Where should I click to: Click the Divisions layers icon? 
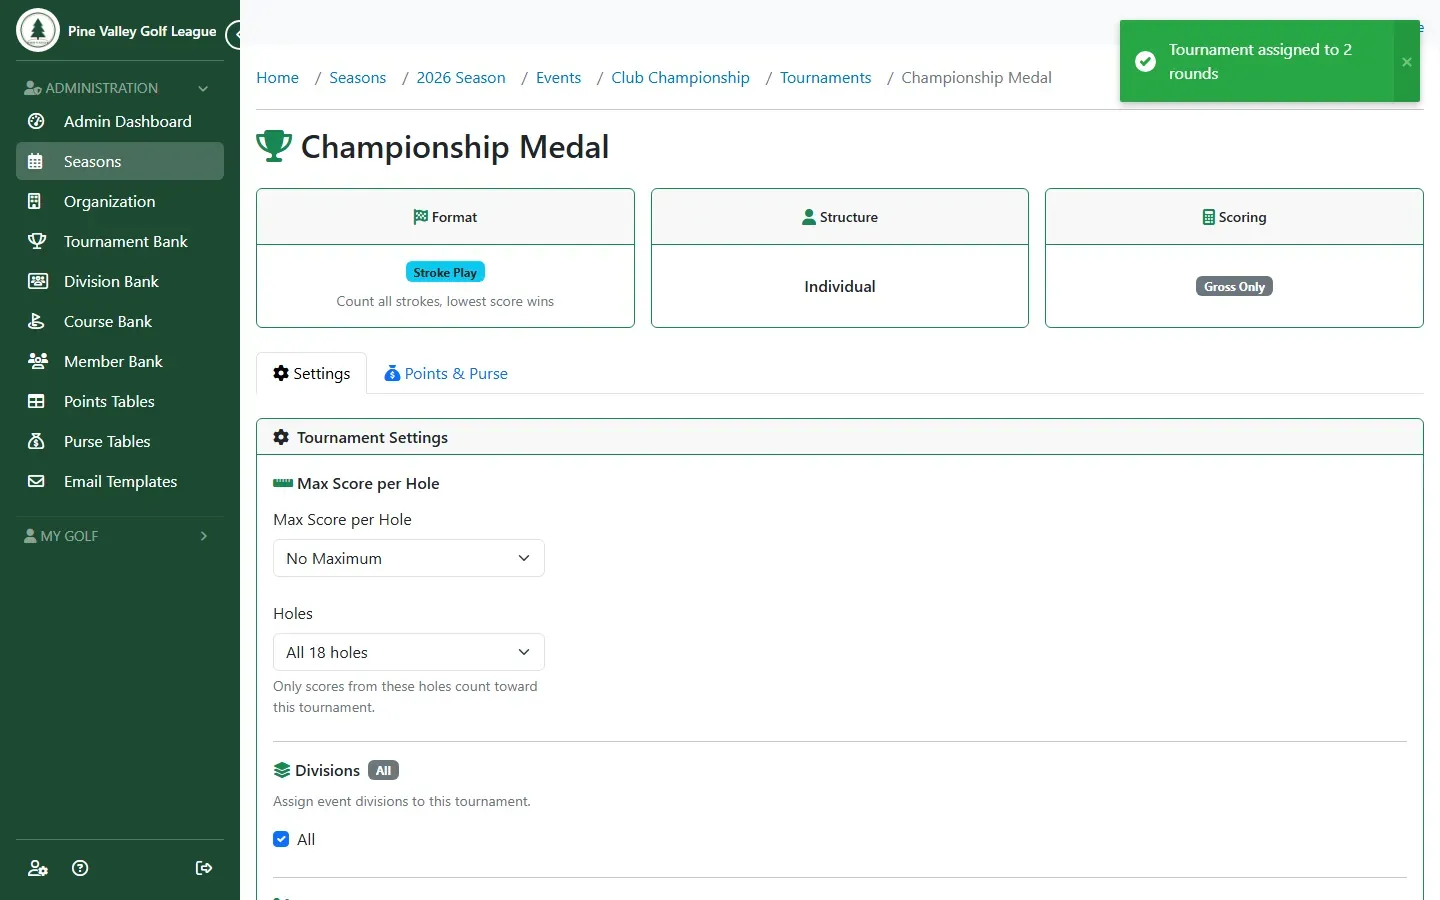(x=282, y=770)
